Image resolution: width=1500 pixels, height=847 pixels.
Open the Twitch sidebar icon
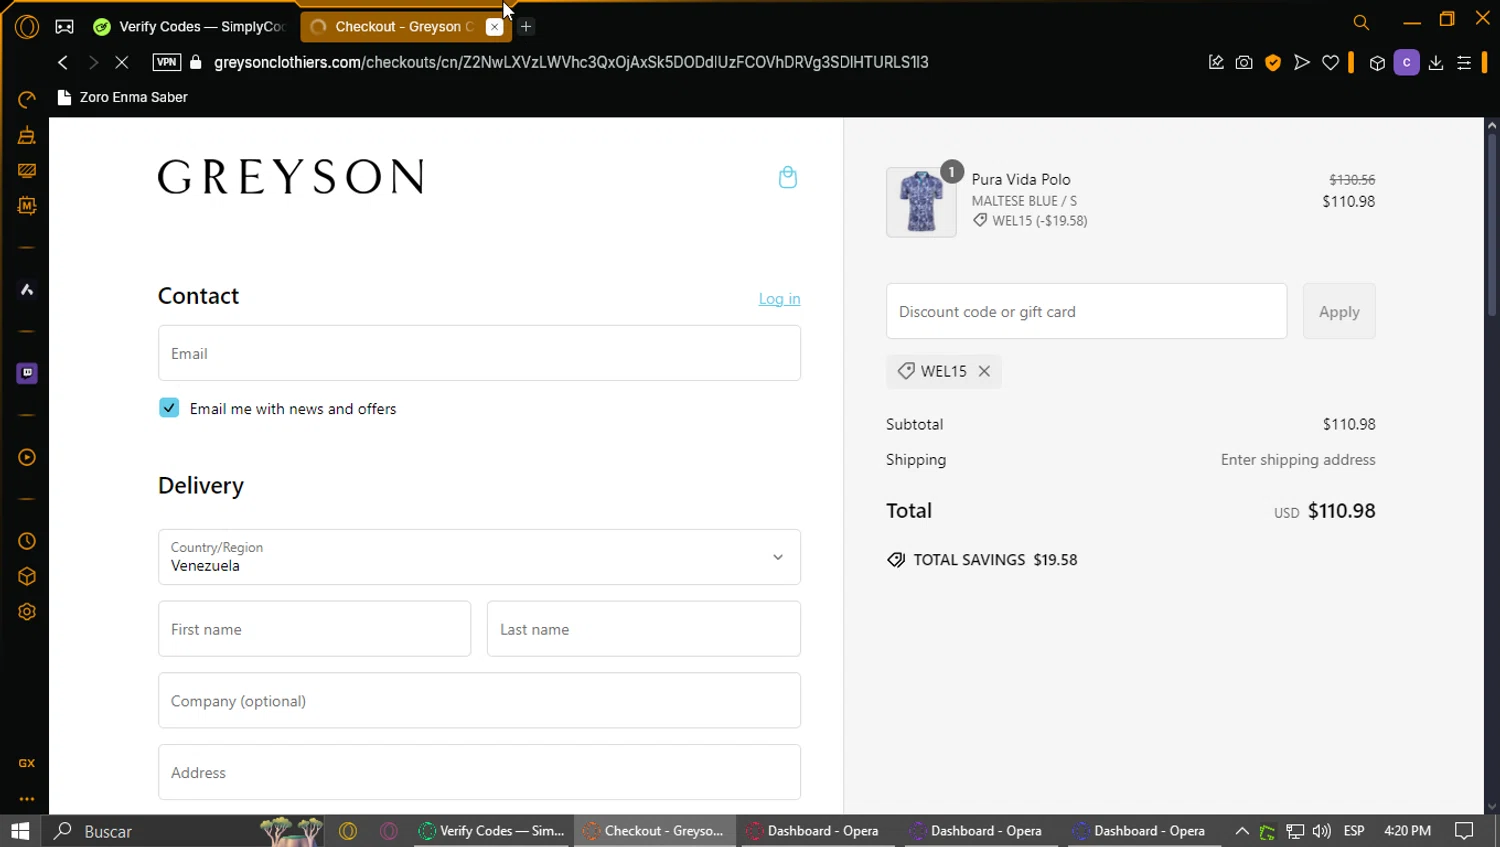click(x=27, y=373)
